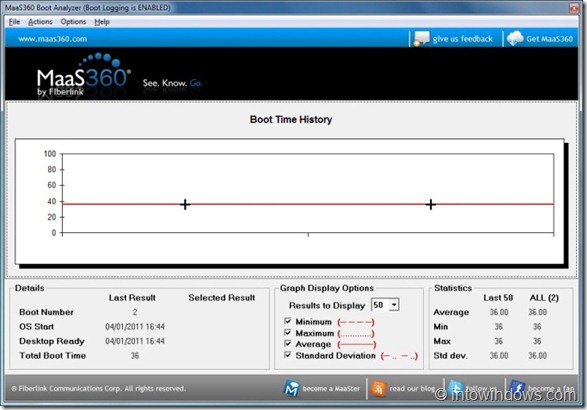Toggle the Maximum checkbox

click(288, 332)
